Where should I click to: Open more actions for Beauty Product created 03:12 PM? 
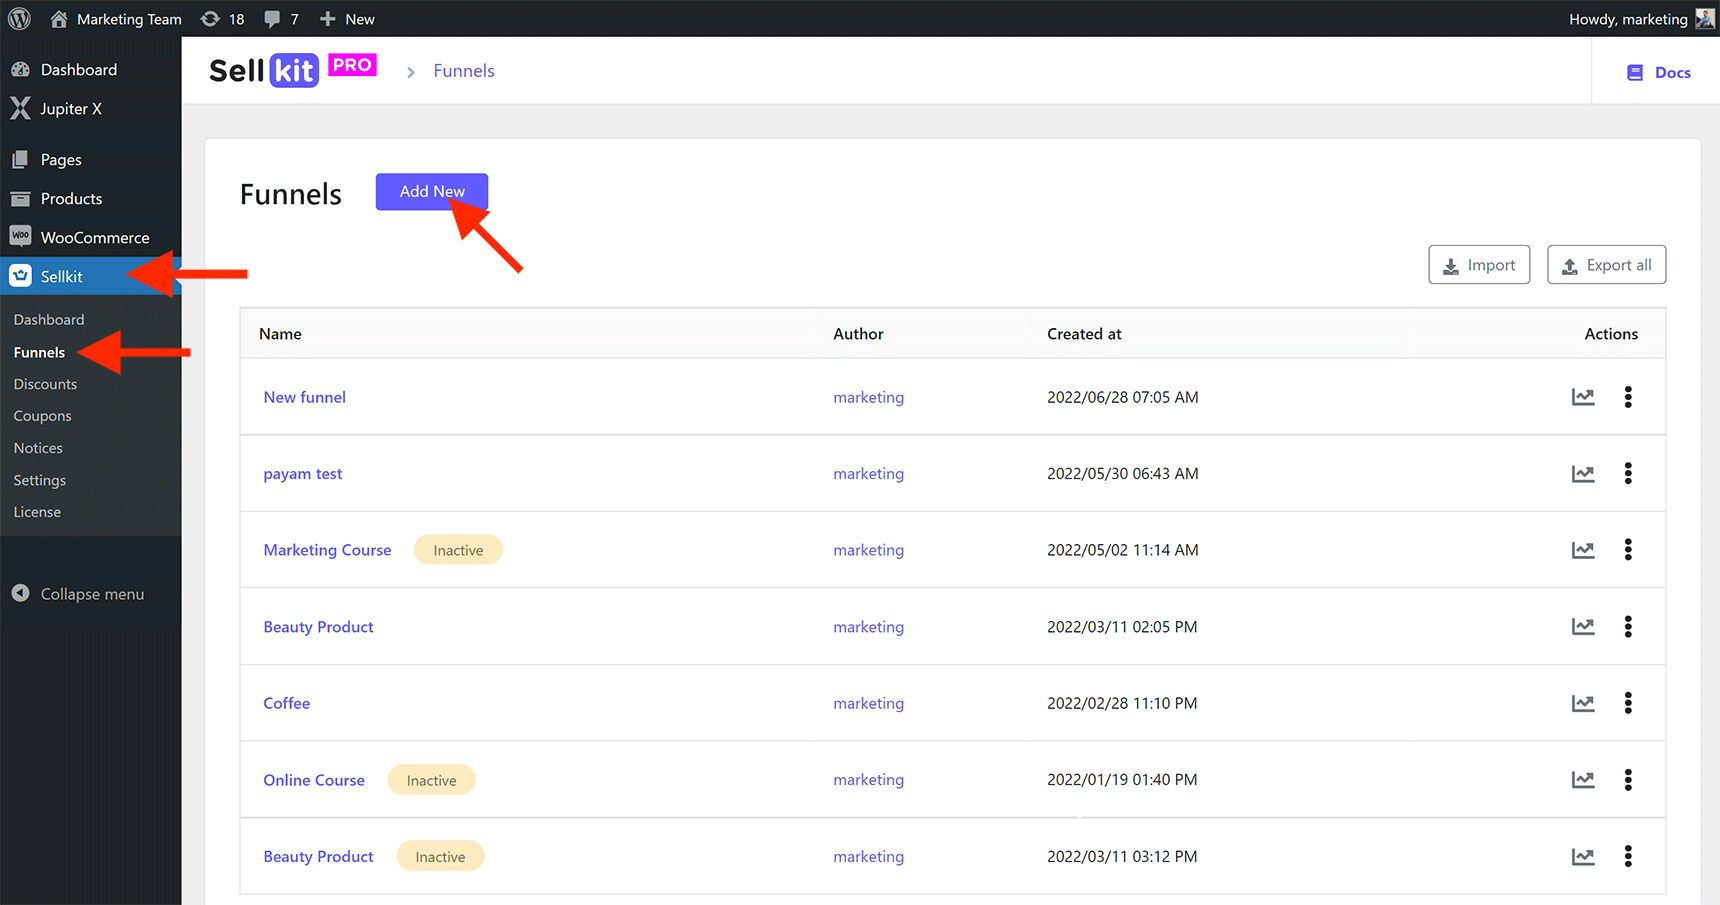(1628, 856)
